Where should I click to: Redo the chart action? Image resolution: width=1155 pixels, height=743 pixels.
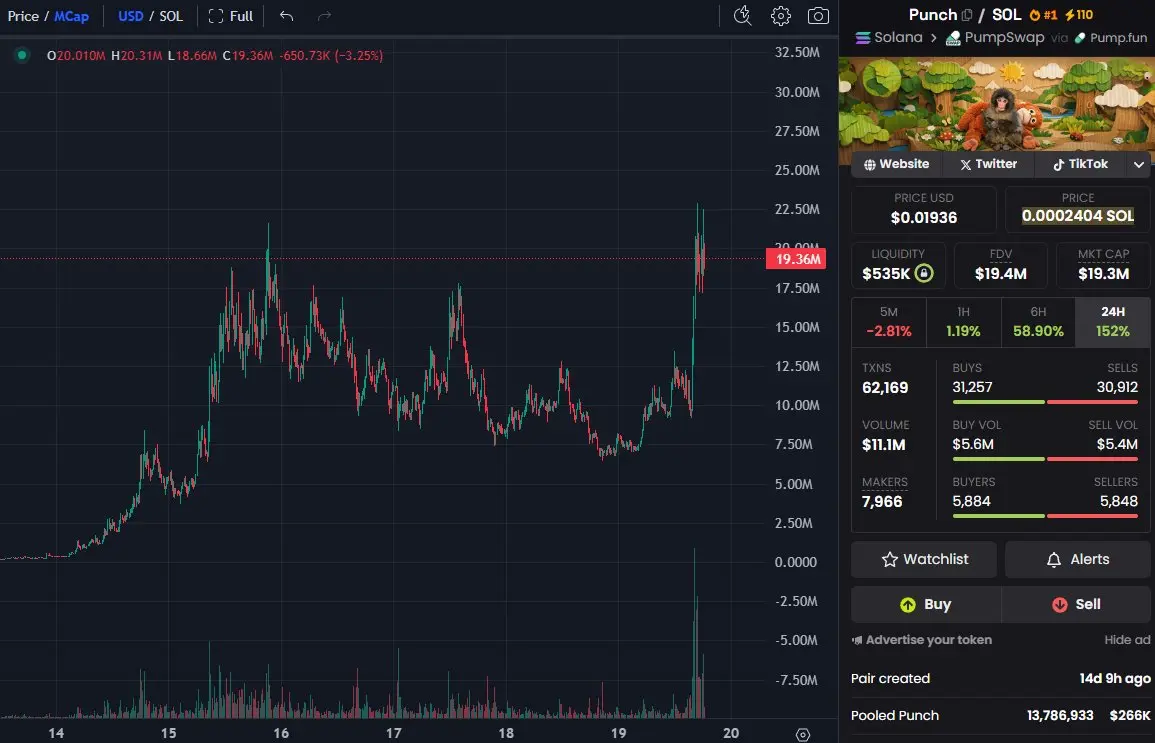(324, 15)
